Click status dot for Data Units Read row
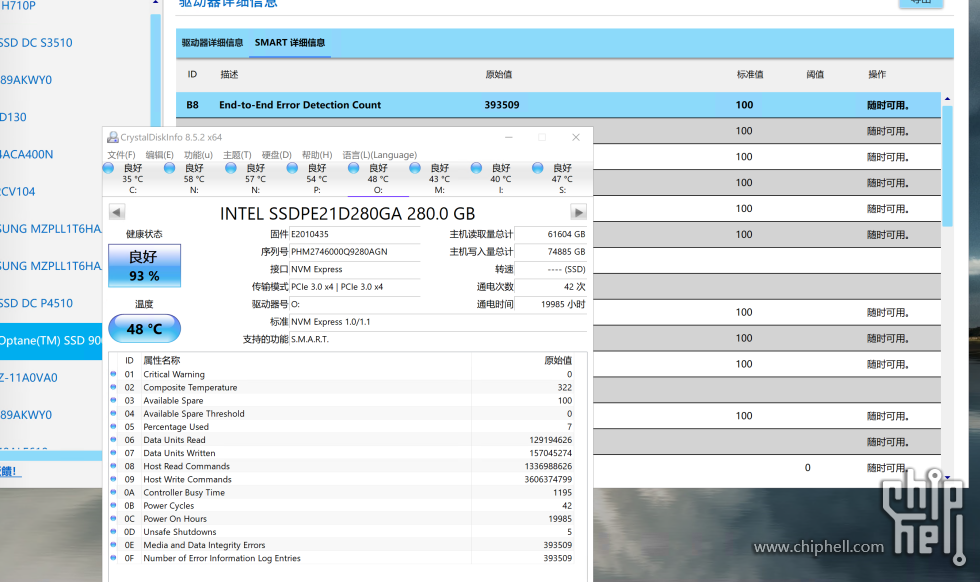The image size is (980, 582). click(x=113, y=439)
